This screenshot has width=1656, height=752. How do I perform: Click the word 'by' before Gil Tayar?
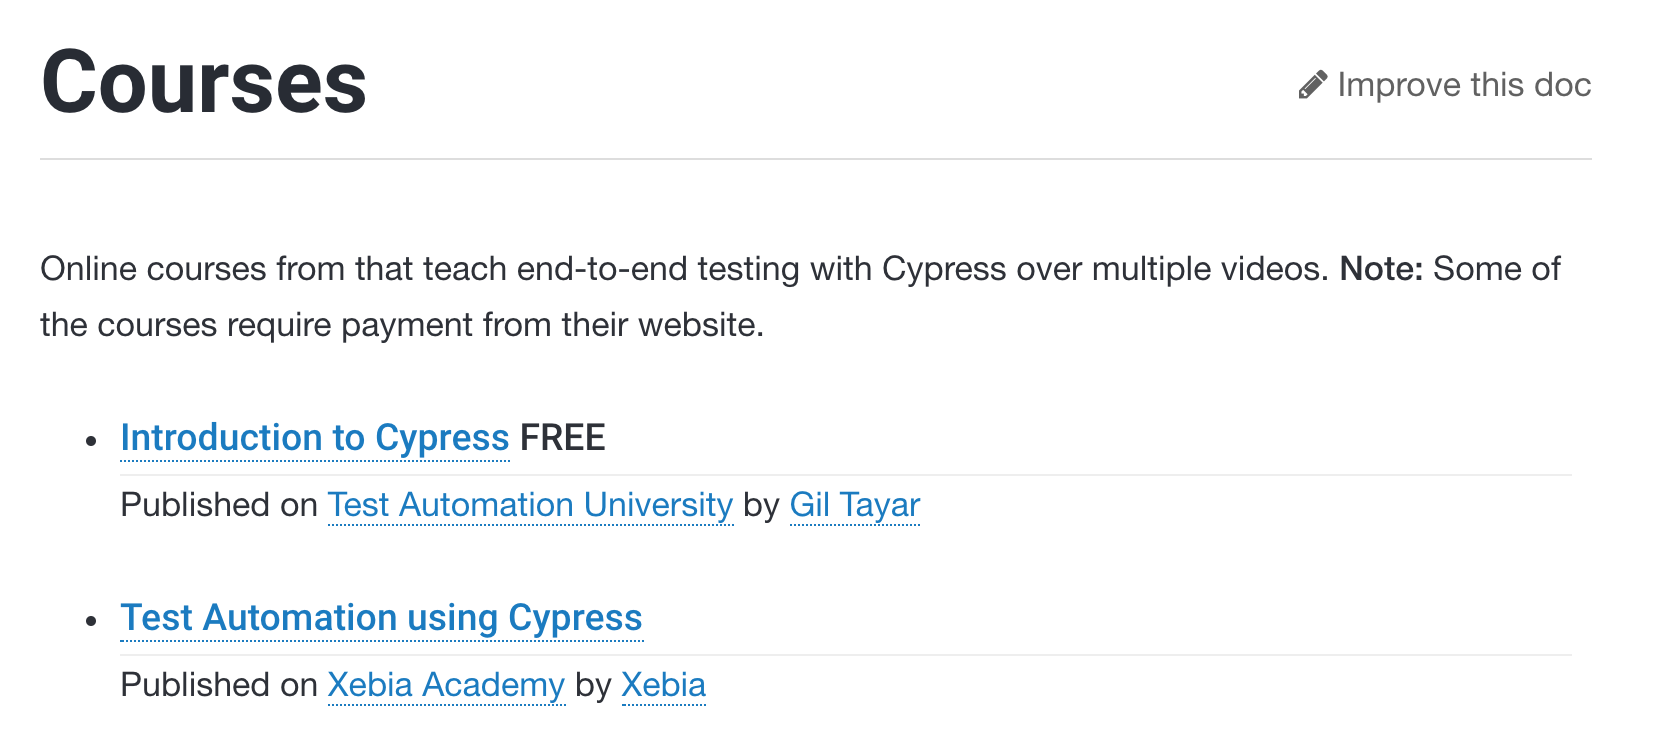[761, 505]
